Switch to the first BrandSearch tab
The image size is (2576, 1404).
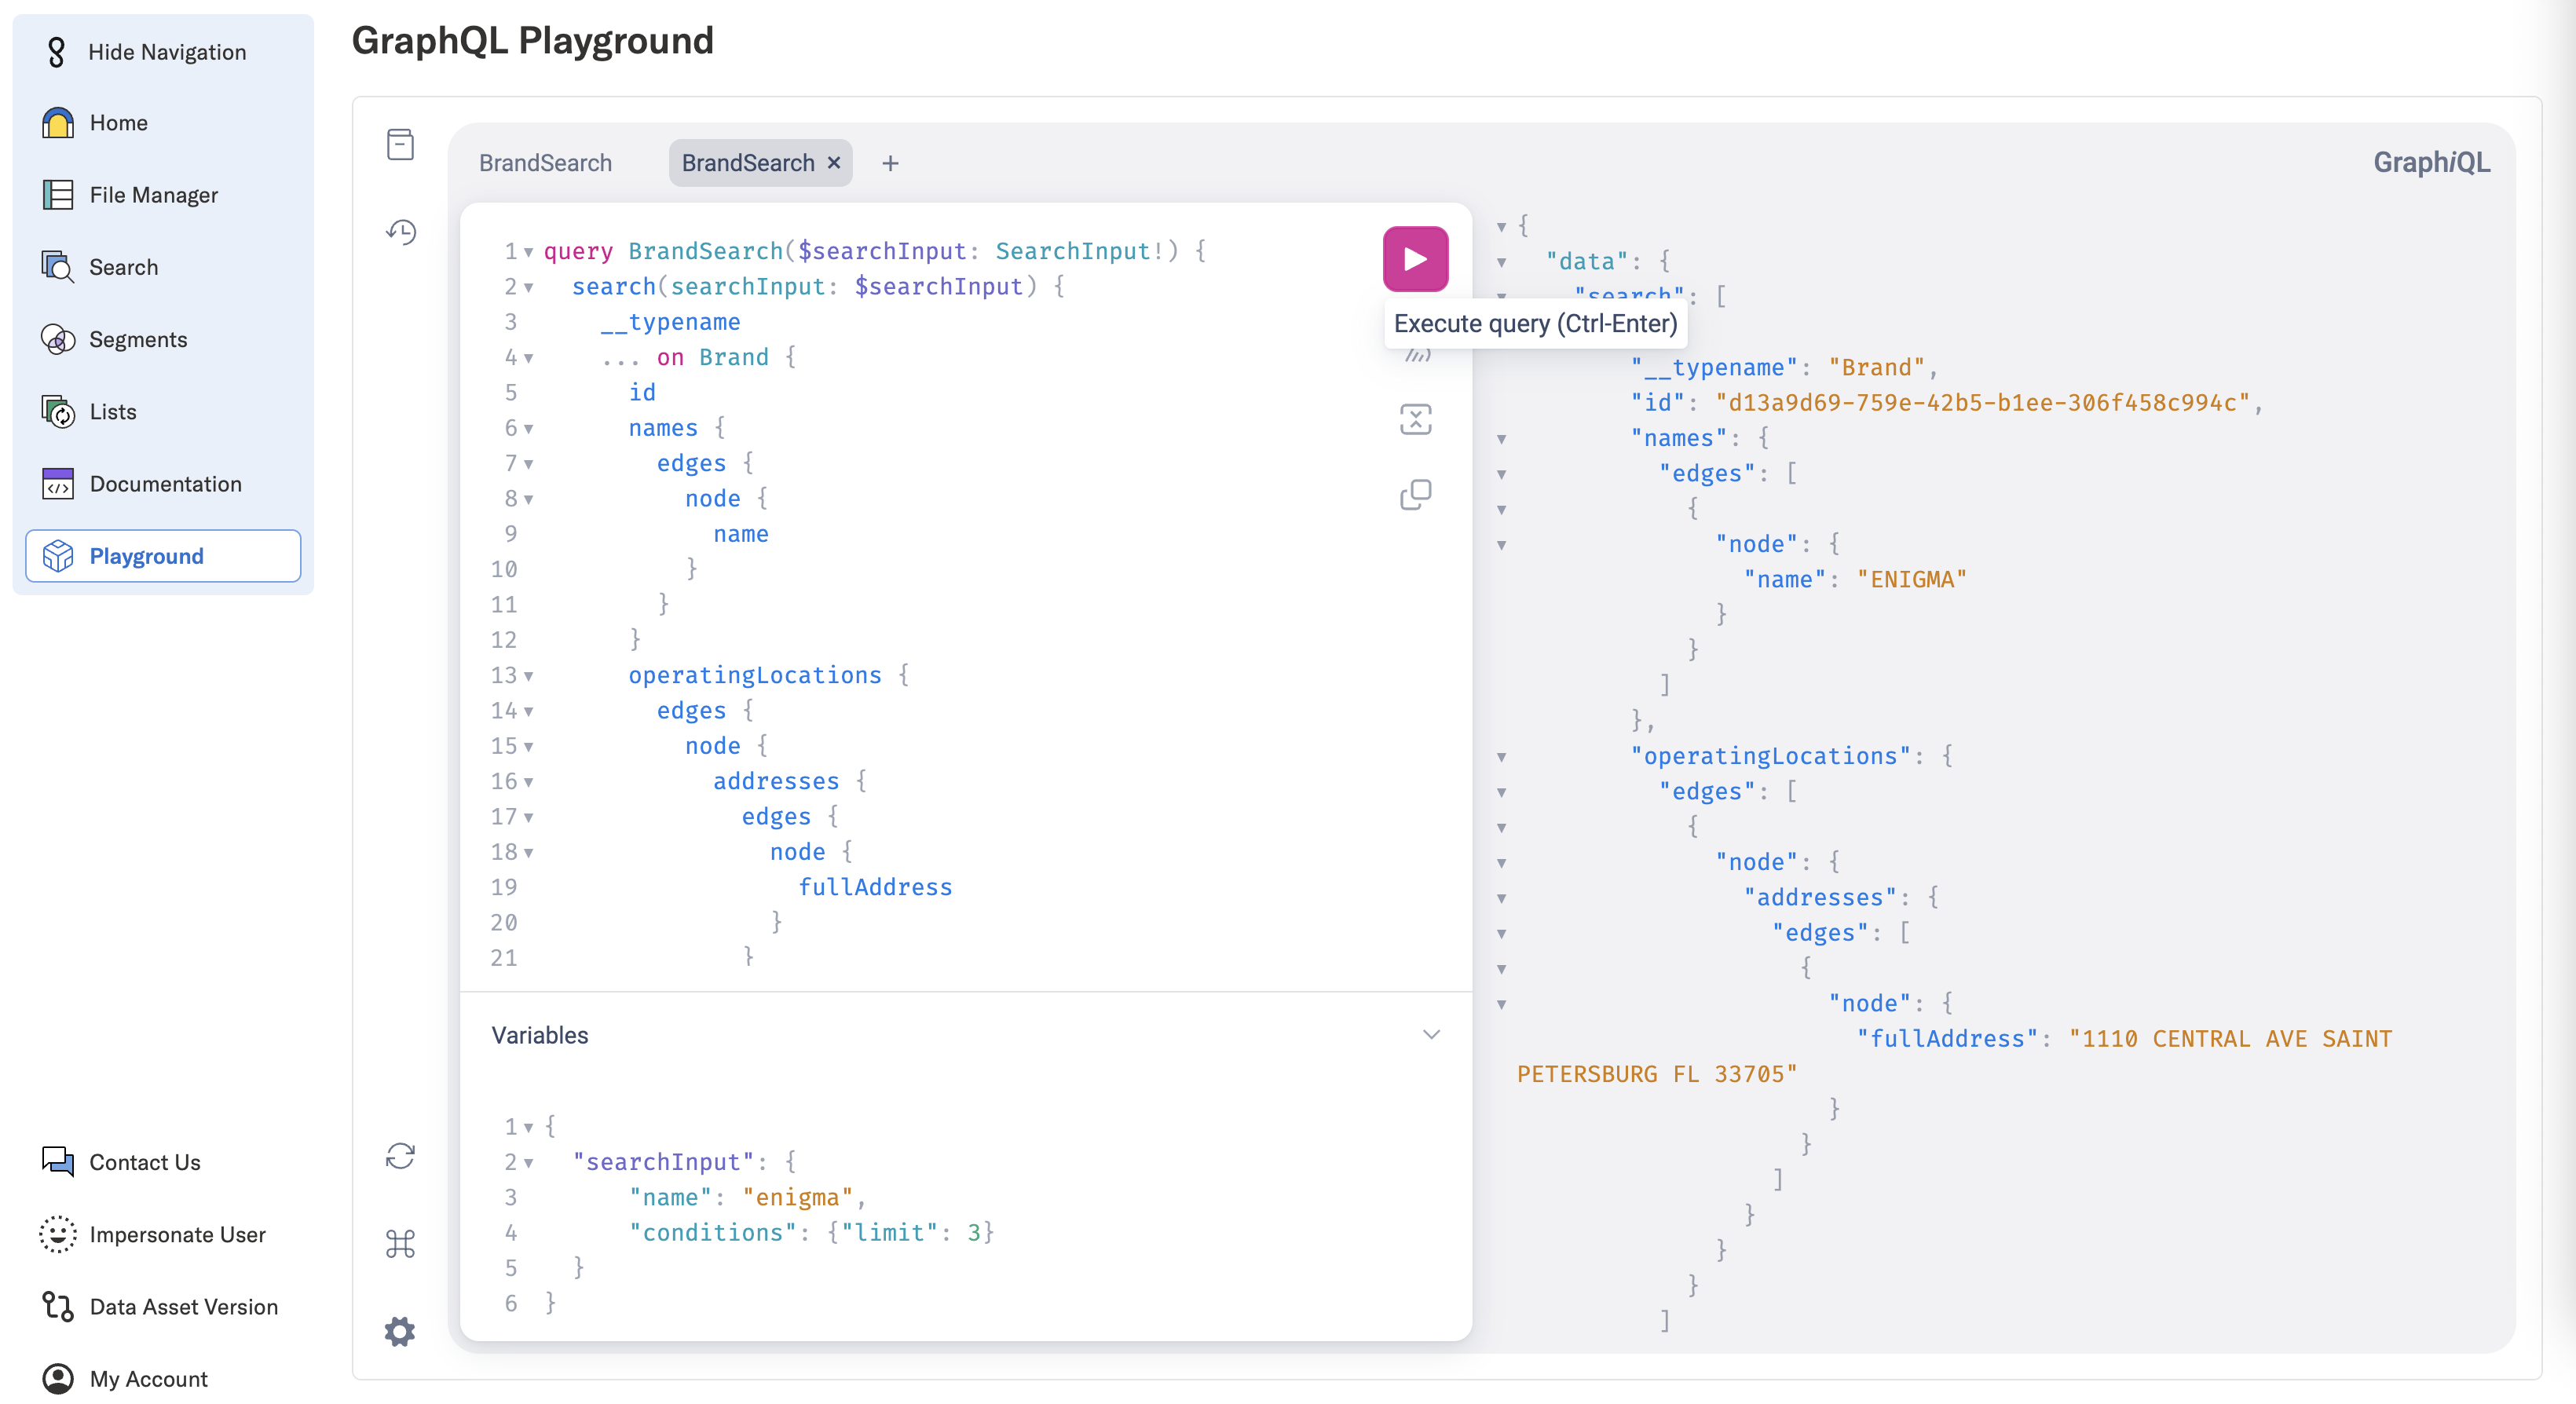pyautogui.click(x=545, y=163)
